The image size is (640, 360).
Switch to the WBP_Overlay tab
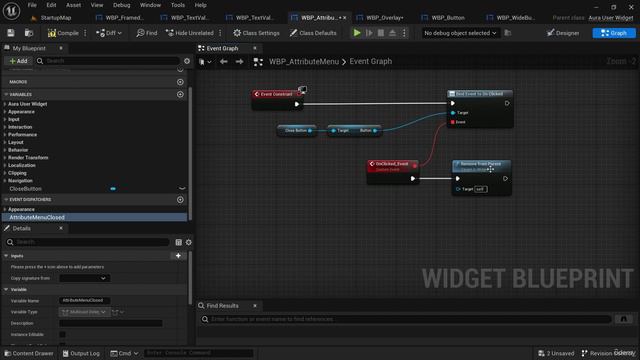tap(384, 18)
